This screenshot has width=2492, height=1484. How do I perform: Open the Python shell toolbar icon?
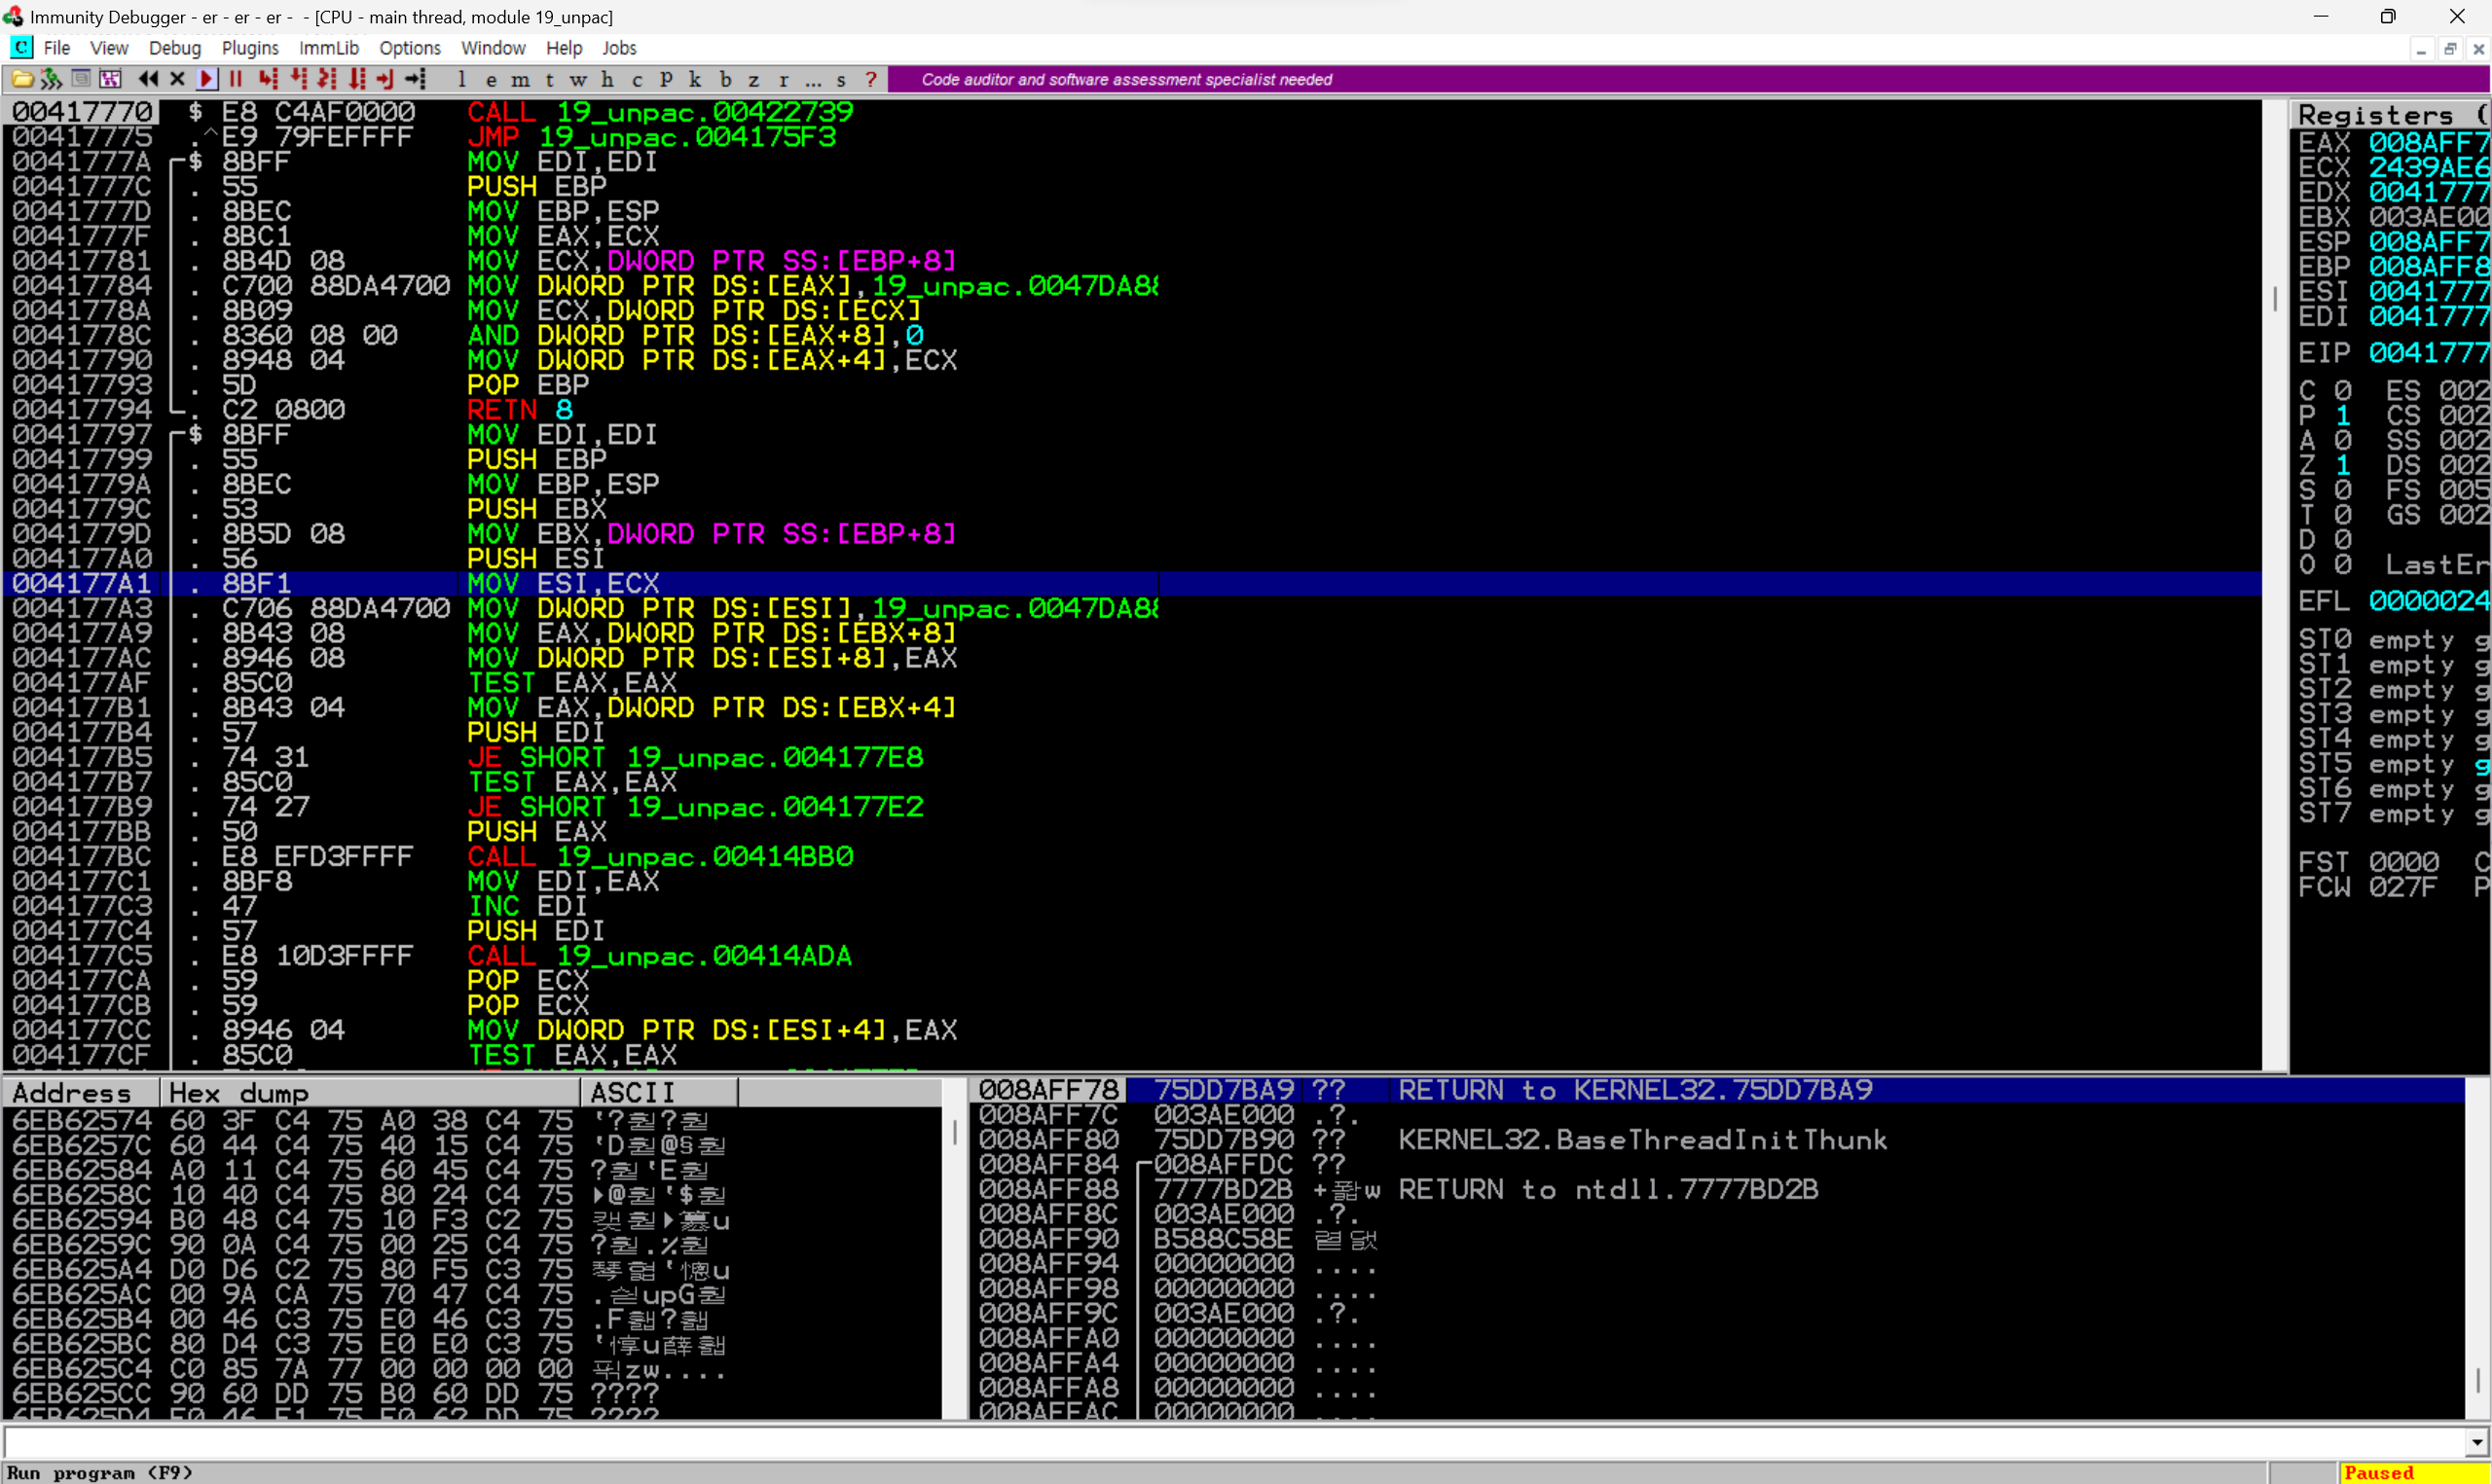[51, 79]
